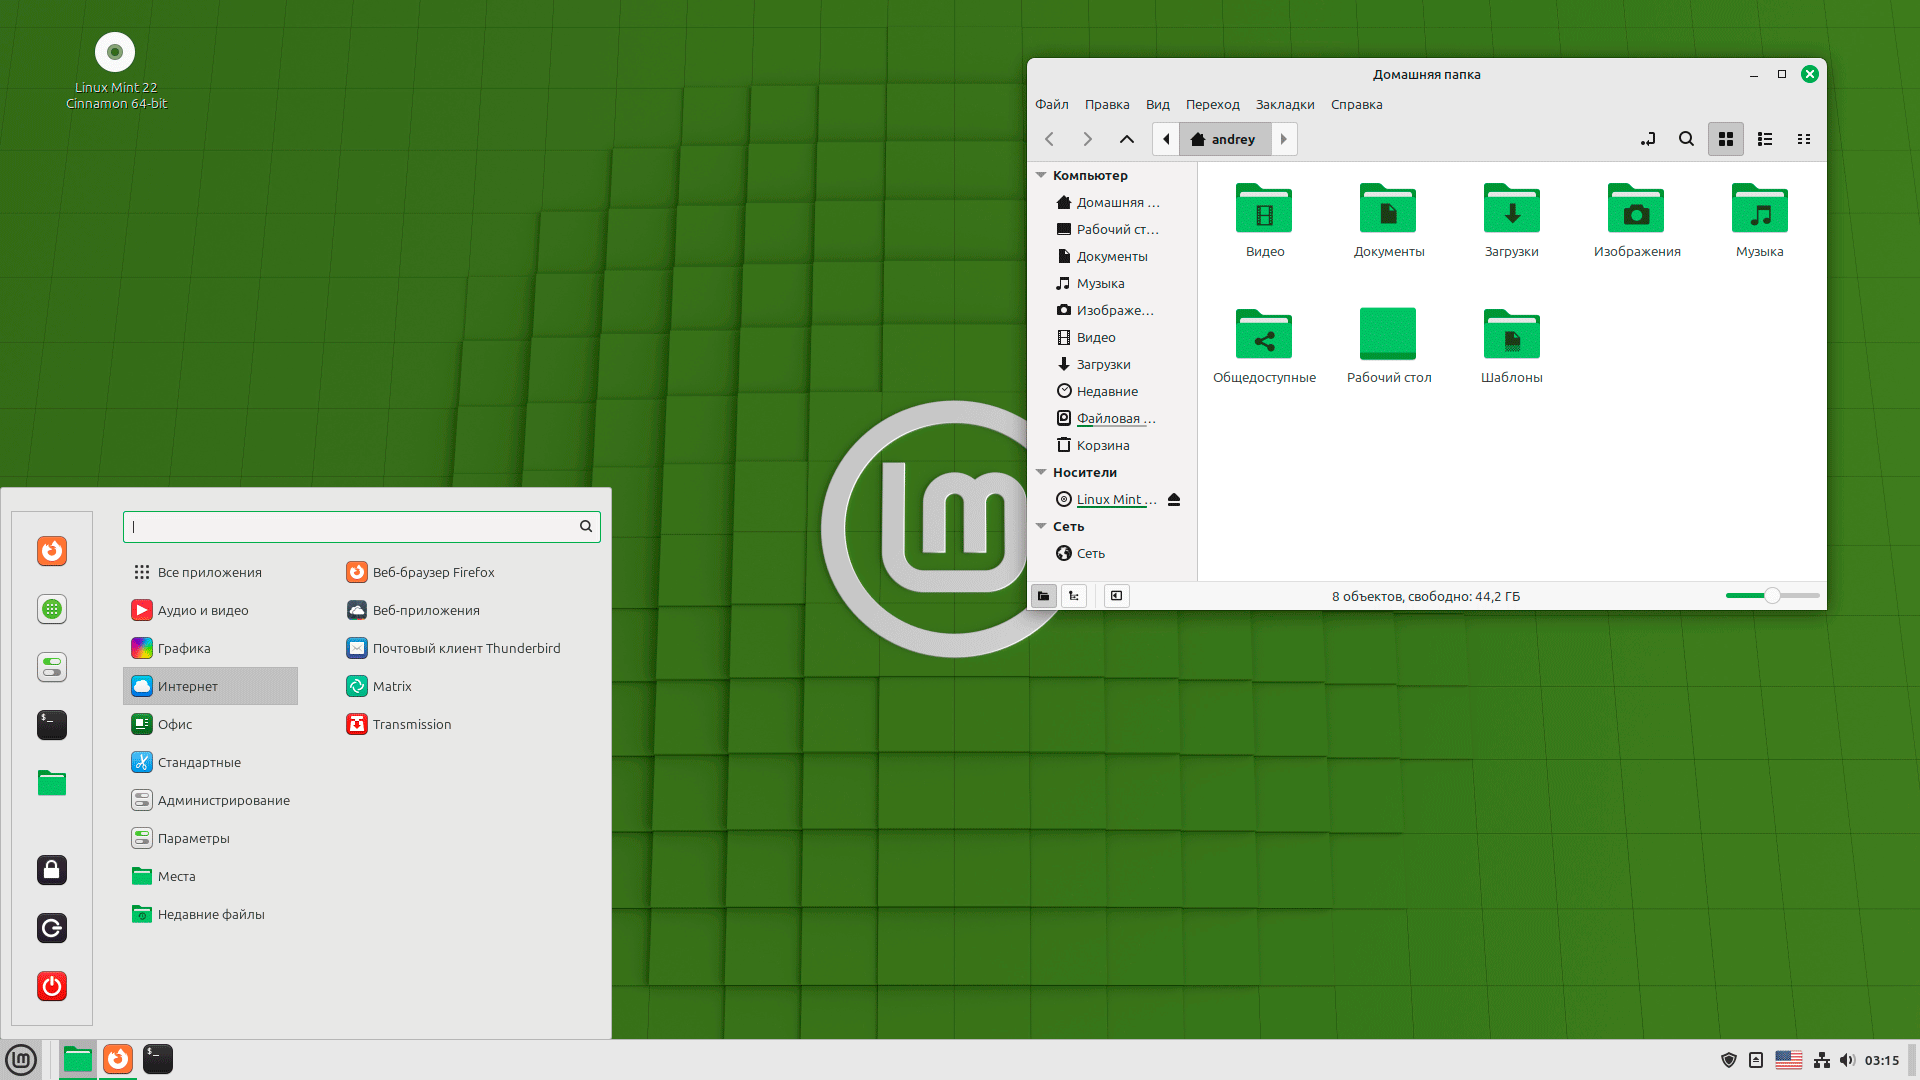The image size is (1920, 1080).
Task: Adjust the icon zoom slider
Action: 1772,596
